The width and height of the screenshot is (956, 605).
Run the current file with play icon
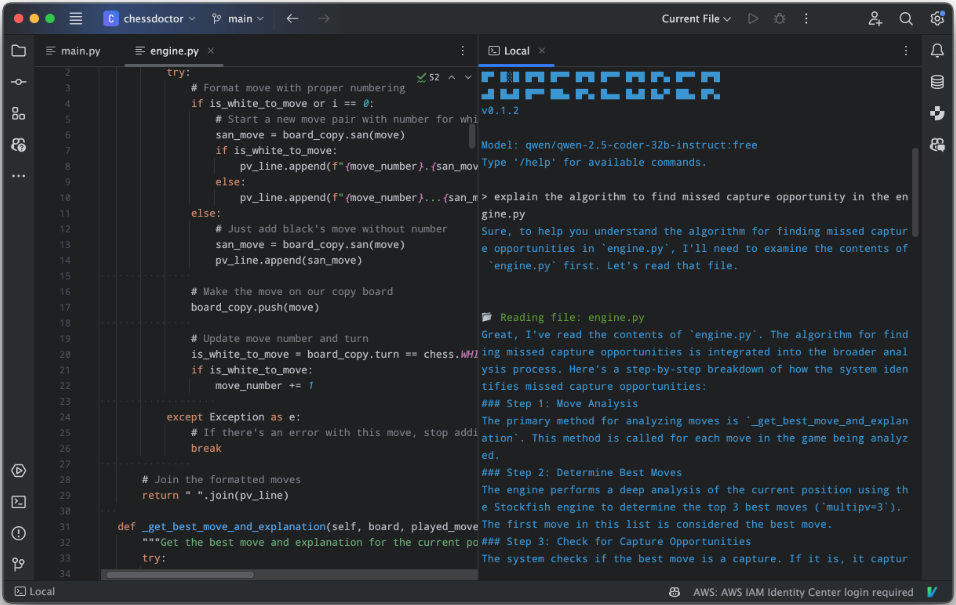click(753, 19)
